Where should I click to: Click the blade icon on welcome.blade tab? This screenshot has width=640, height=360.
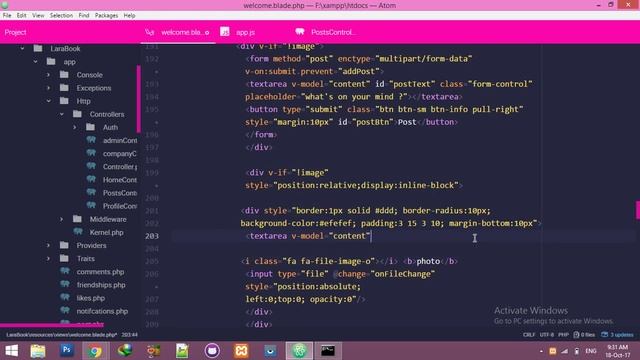tap(150, 32)
